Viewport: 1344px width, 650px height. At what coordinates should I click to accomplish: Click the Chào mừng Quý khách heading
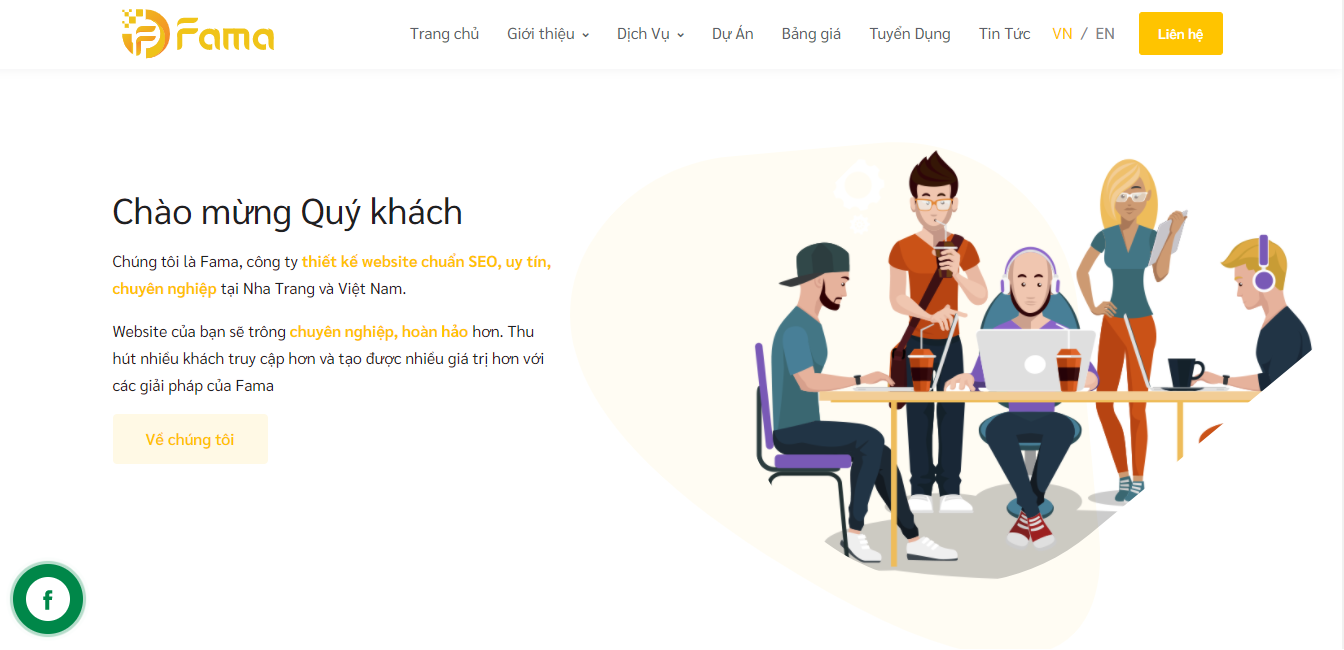pos(287,212)
